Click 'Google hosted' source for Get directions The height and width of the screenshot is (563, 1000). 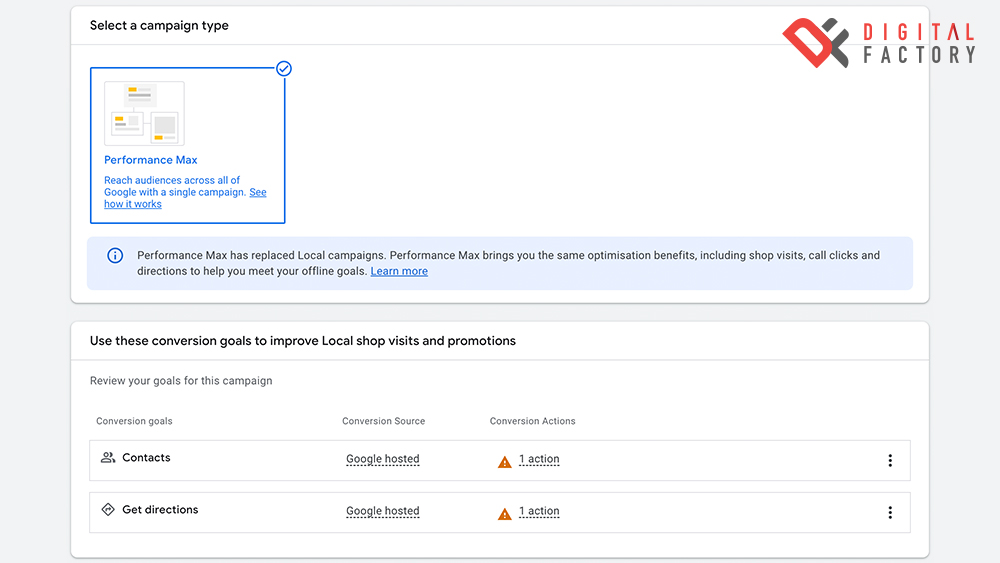[x=383, y=512]
